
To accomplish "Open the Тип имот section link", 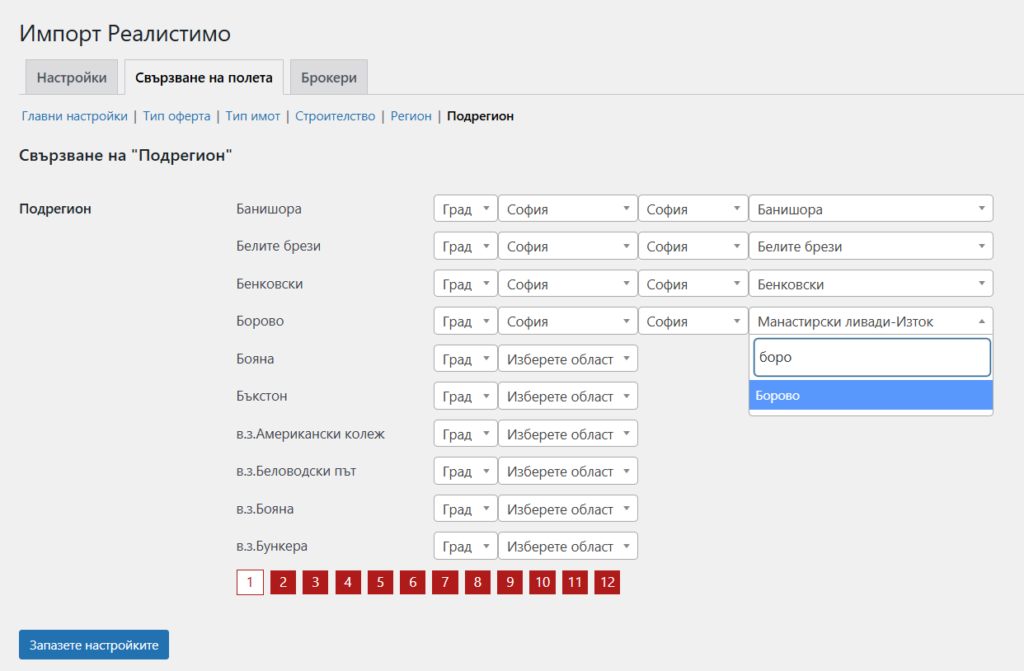I will coord(253,116).
